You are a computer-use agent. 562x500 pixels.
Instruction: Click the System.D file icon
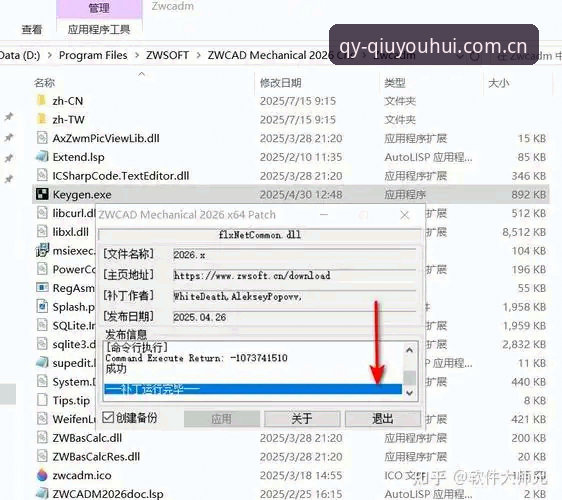pyautogui.click(x=42, y=381)
